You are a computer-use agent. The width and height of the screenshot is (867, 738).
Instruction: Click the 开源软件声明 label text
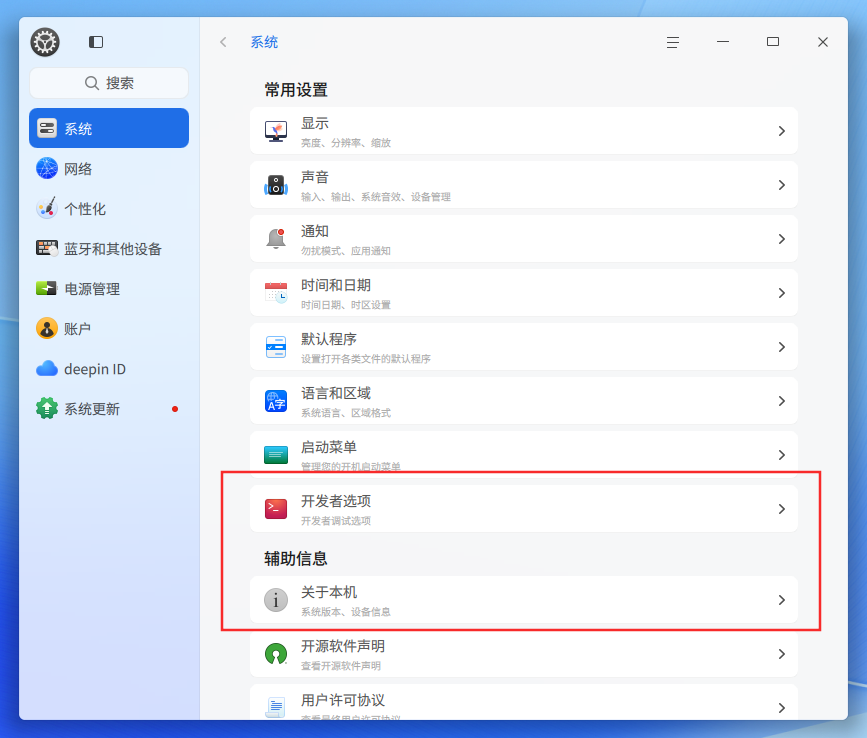(x=343, y=646)
